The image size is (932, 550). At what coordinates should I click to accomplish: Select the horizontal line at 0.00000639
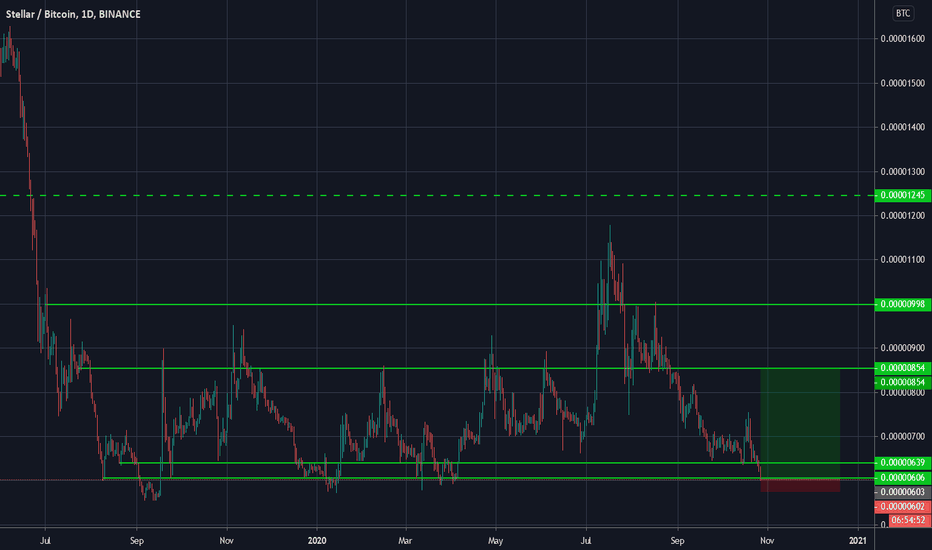tap(496, 463)
